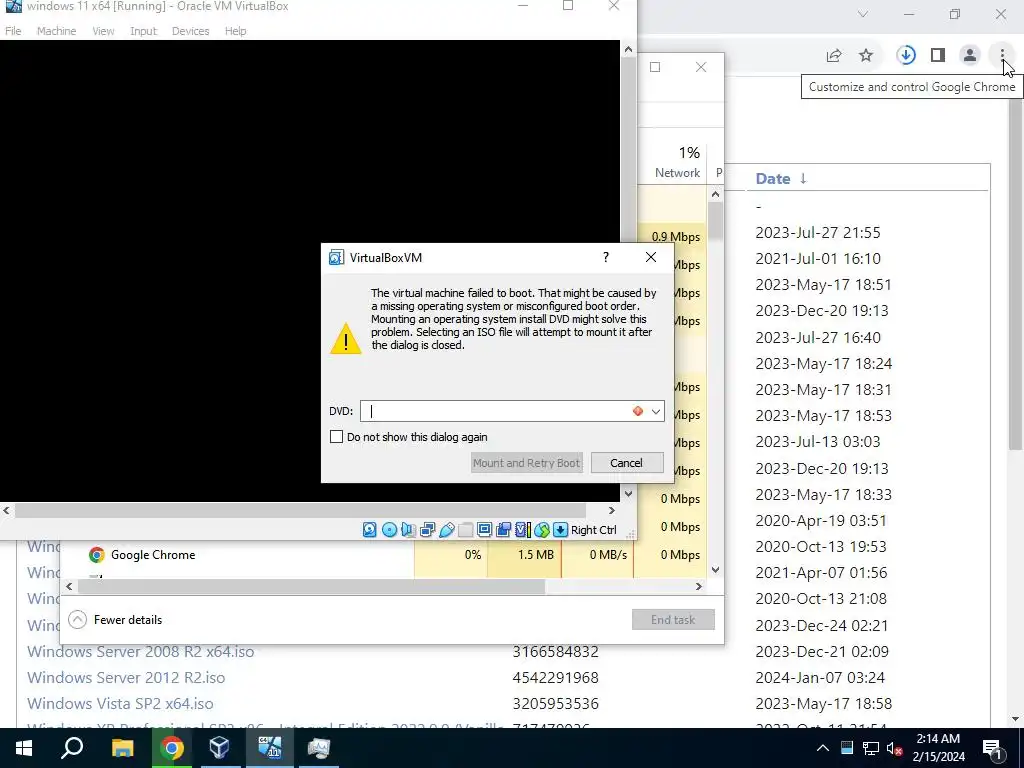This screenshot has width=1024, height=768.
Task: Enable 'Do not show this dialog again' checkbox
Action: pyautogui.click(x=336, y=437)
